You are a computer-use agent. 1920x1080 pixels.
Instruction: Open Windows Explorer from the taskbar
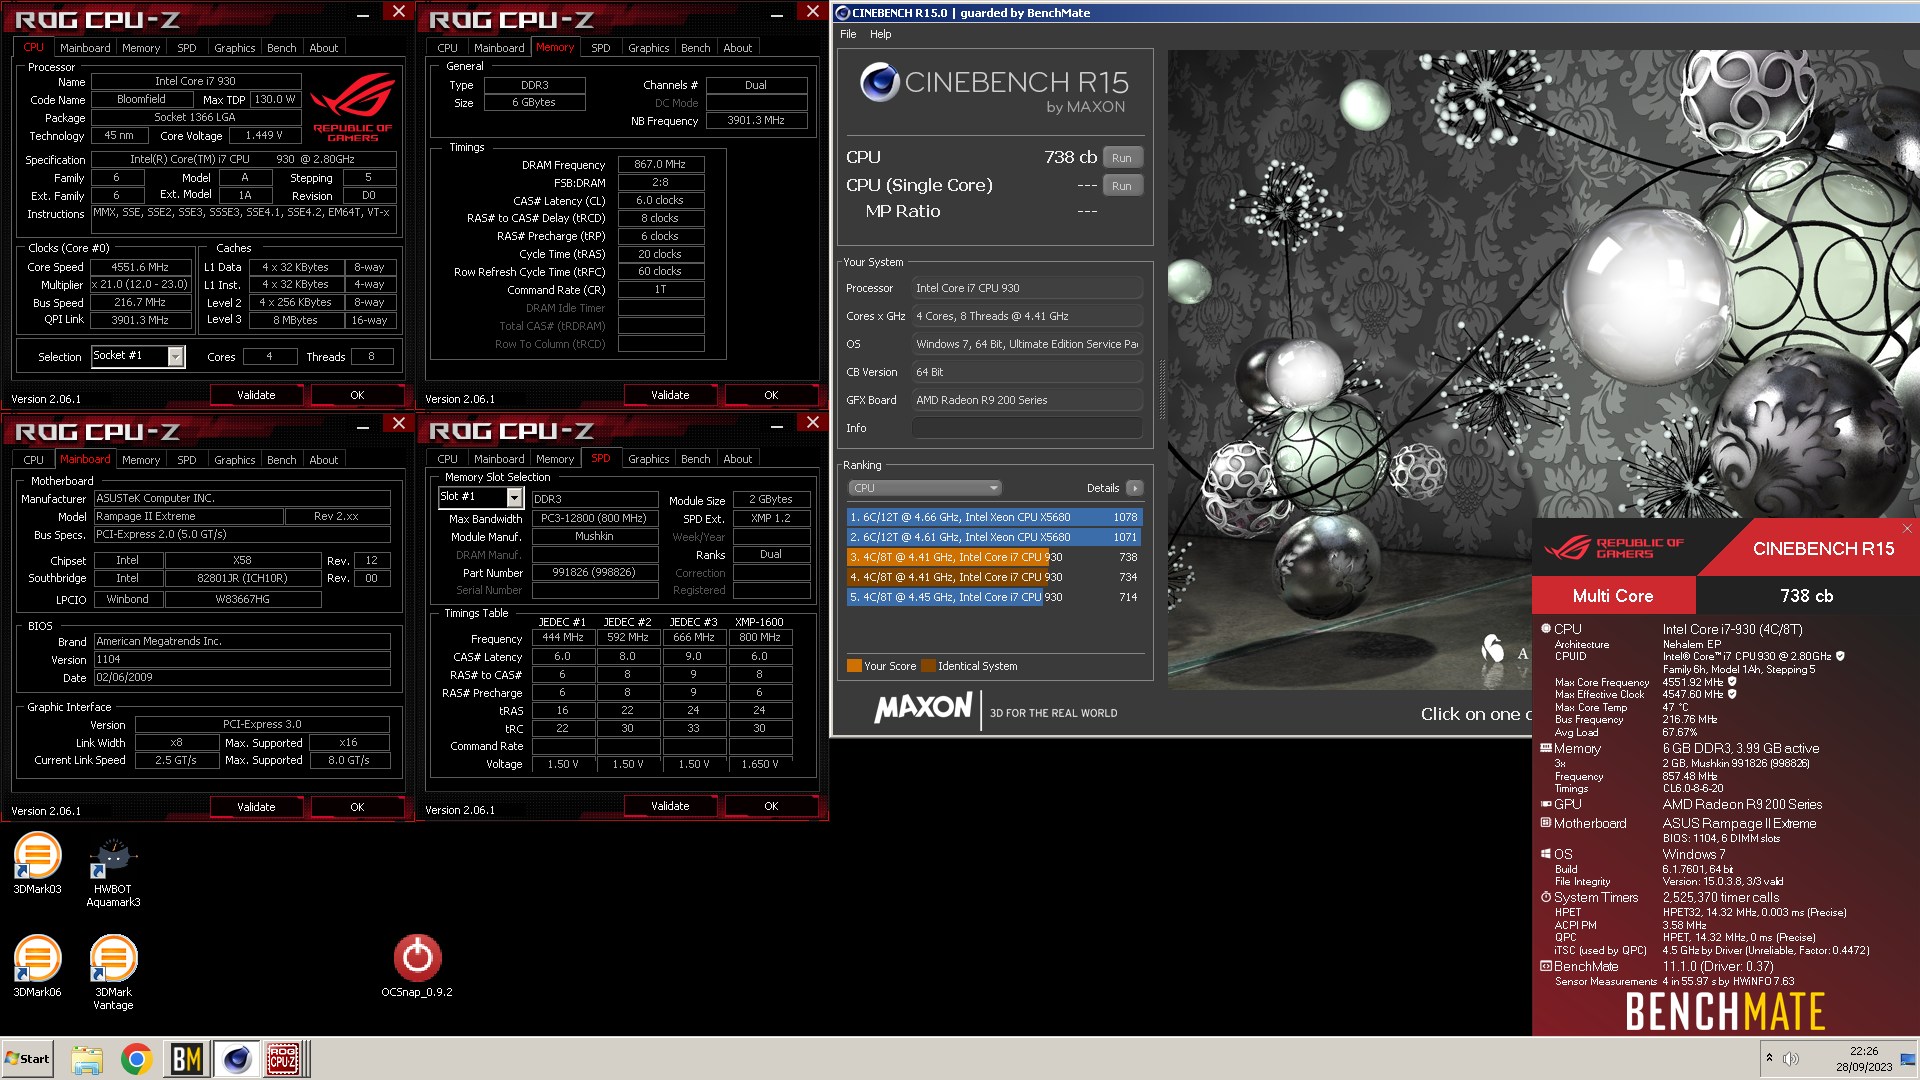pyautogui.click(x=87, y=1059)
